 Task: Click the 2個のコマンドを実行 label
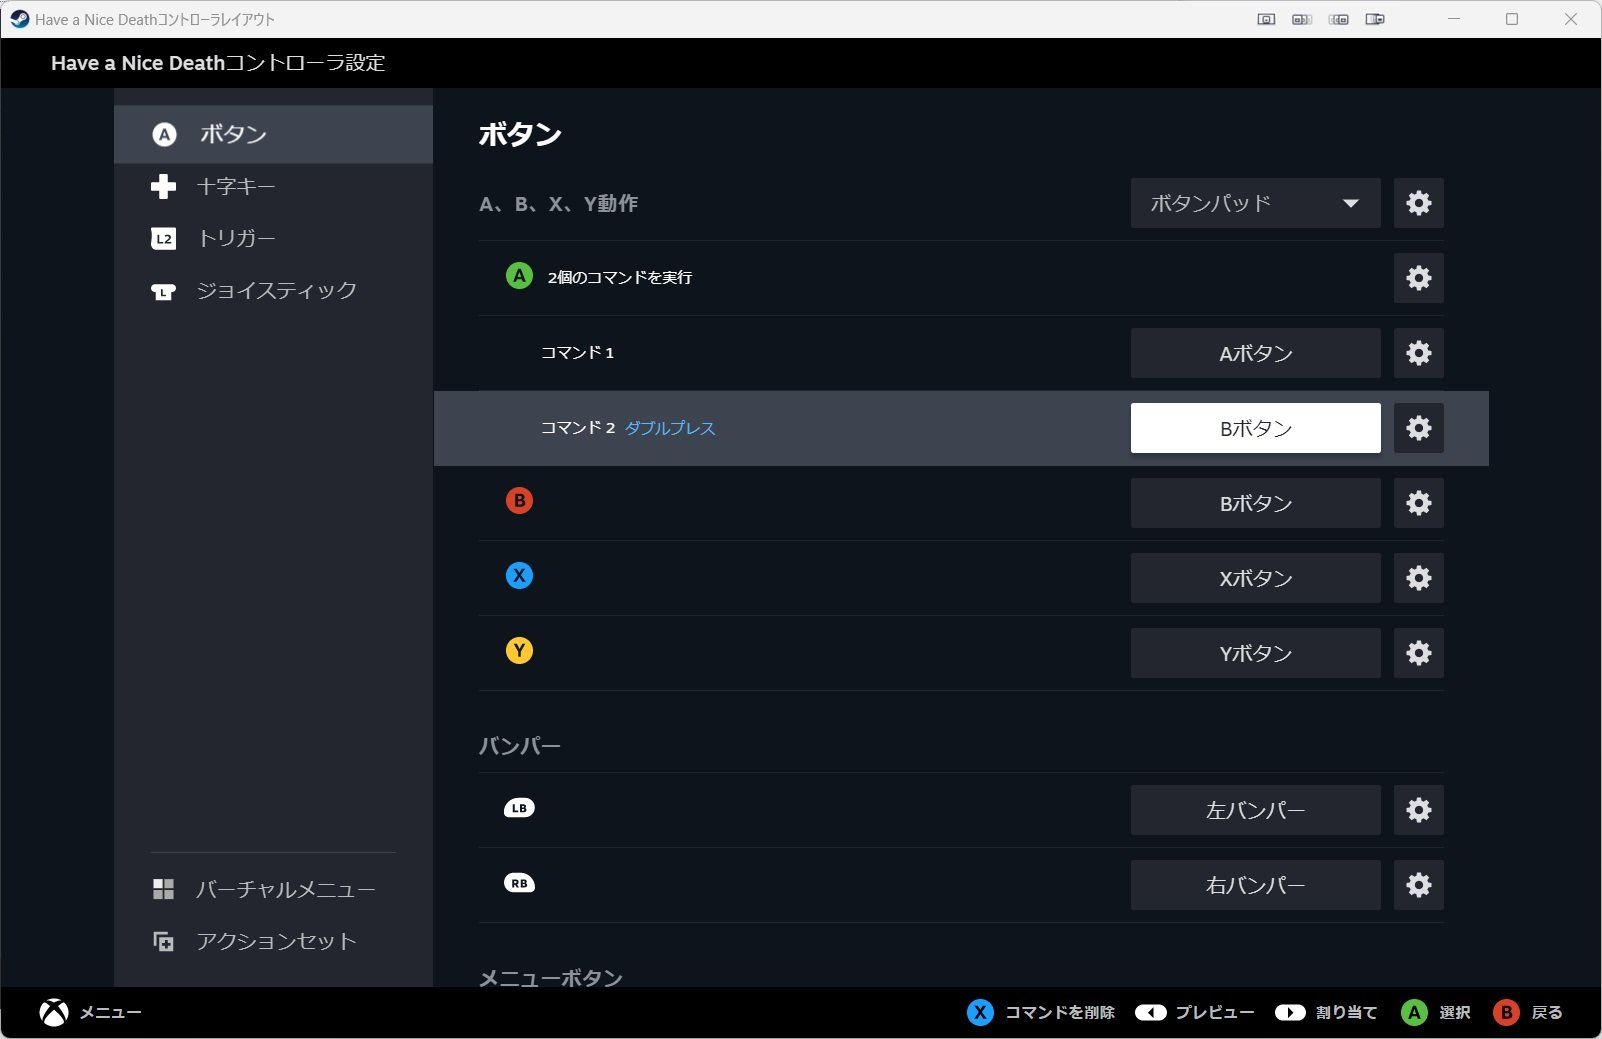(x=619, y=277)
